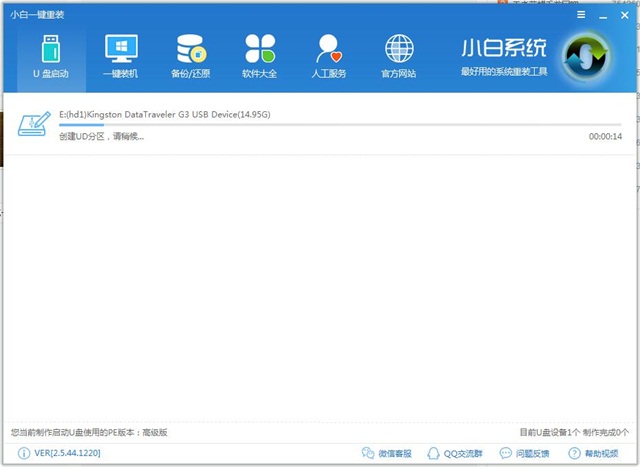Viewport: 640px width, 467px height.
Task: Open 问题反馈 feedback link
Action: click(533, 454)
